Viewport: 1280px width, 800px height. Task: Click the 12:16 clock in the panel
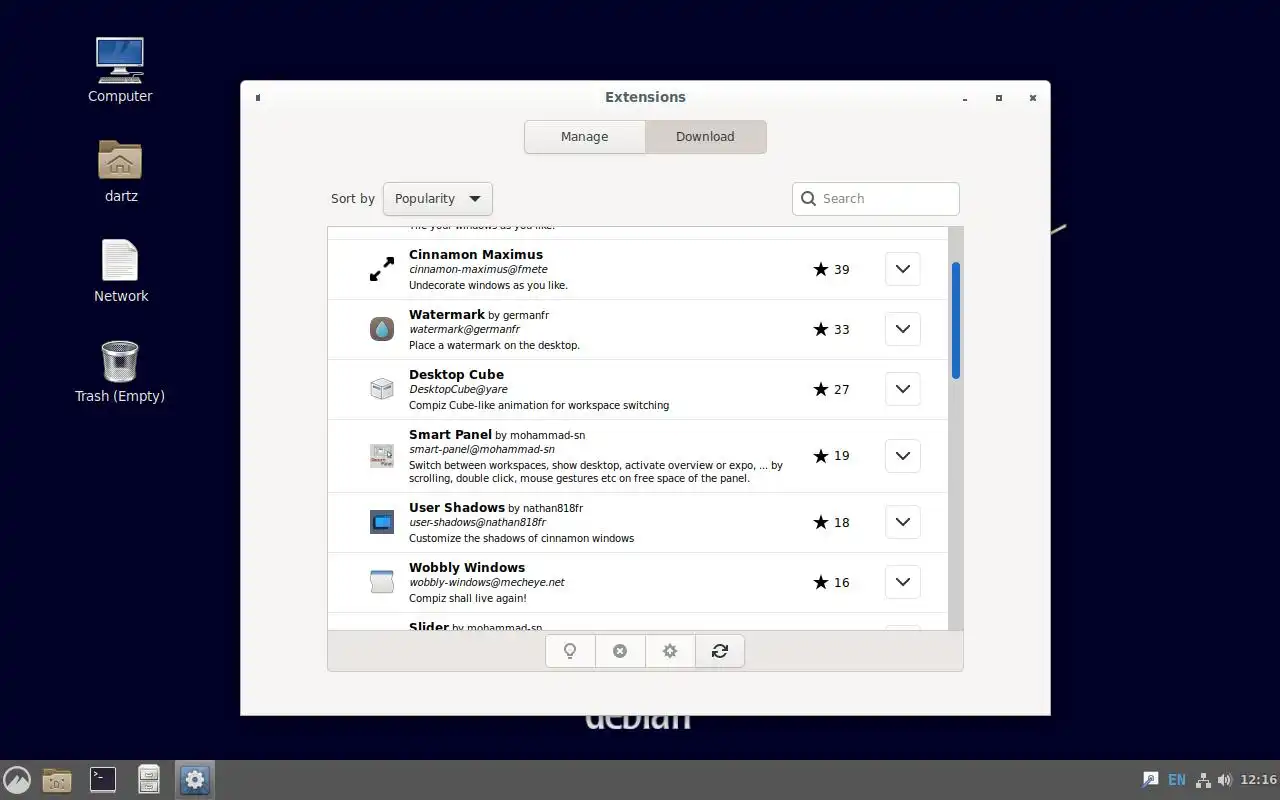tap(1258, 780)
